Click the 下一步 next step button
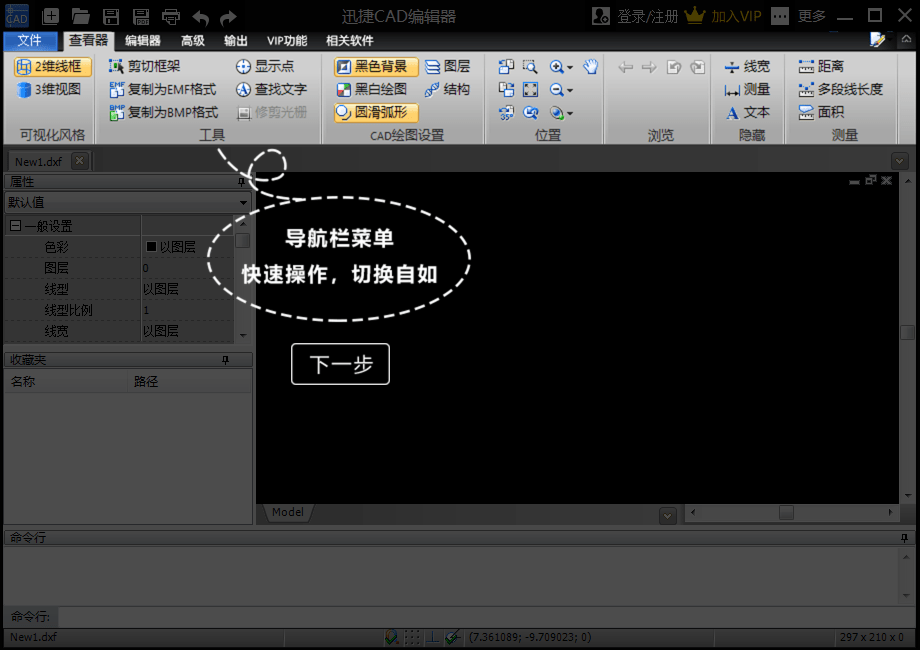The width and height of the screenshot is (920, 650). click(x=340, y=363)
